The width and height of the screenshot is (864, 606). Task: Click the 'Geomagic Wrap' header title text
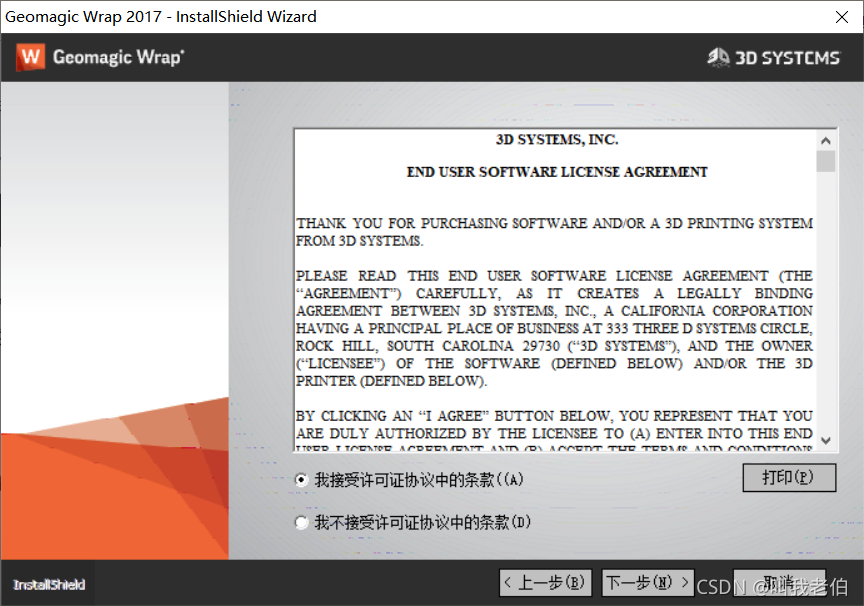click(118, 58)
